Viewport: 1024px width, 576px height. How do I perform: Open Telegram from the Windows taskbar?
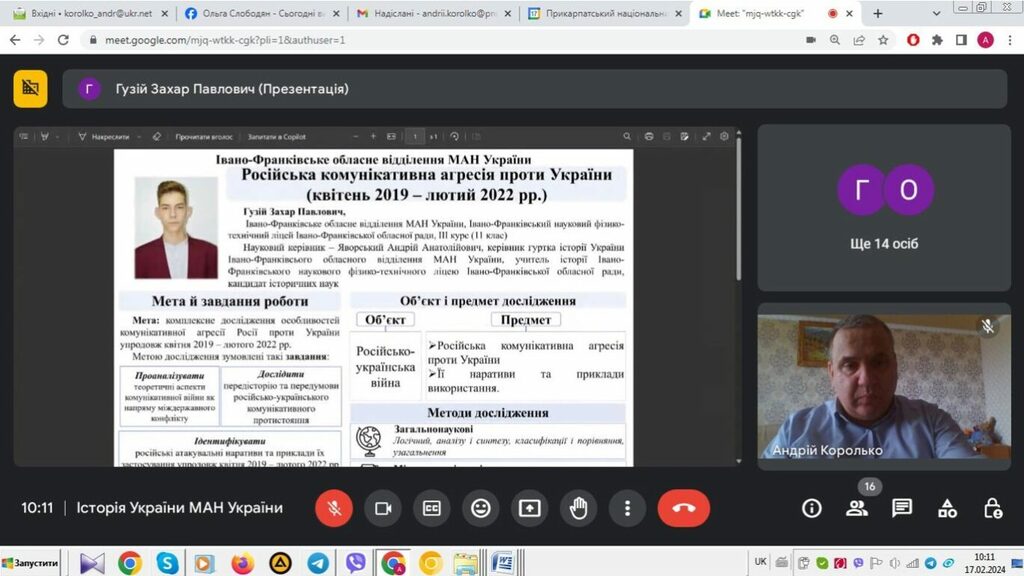318,563
